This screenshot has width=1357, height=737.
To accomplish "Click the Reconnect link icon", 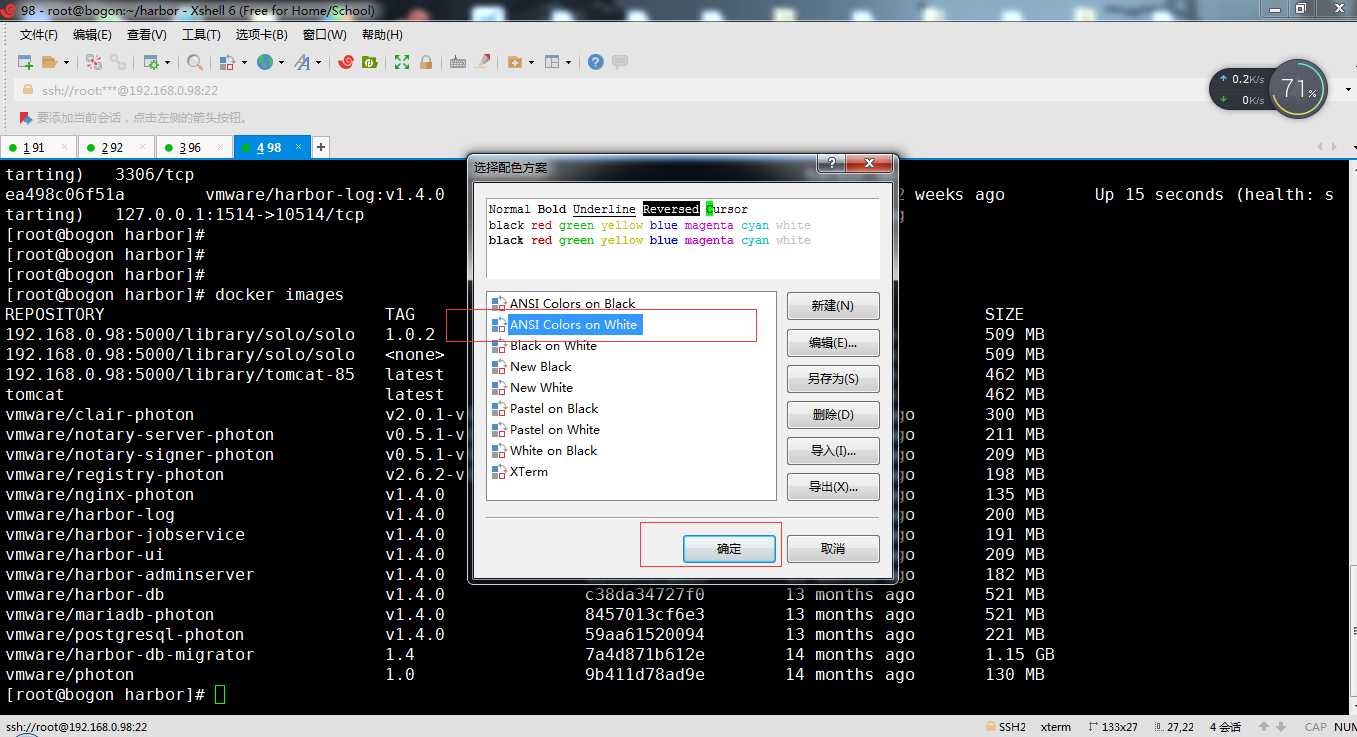I will click(118, 62).
